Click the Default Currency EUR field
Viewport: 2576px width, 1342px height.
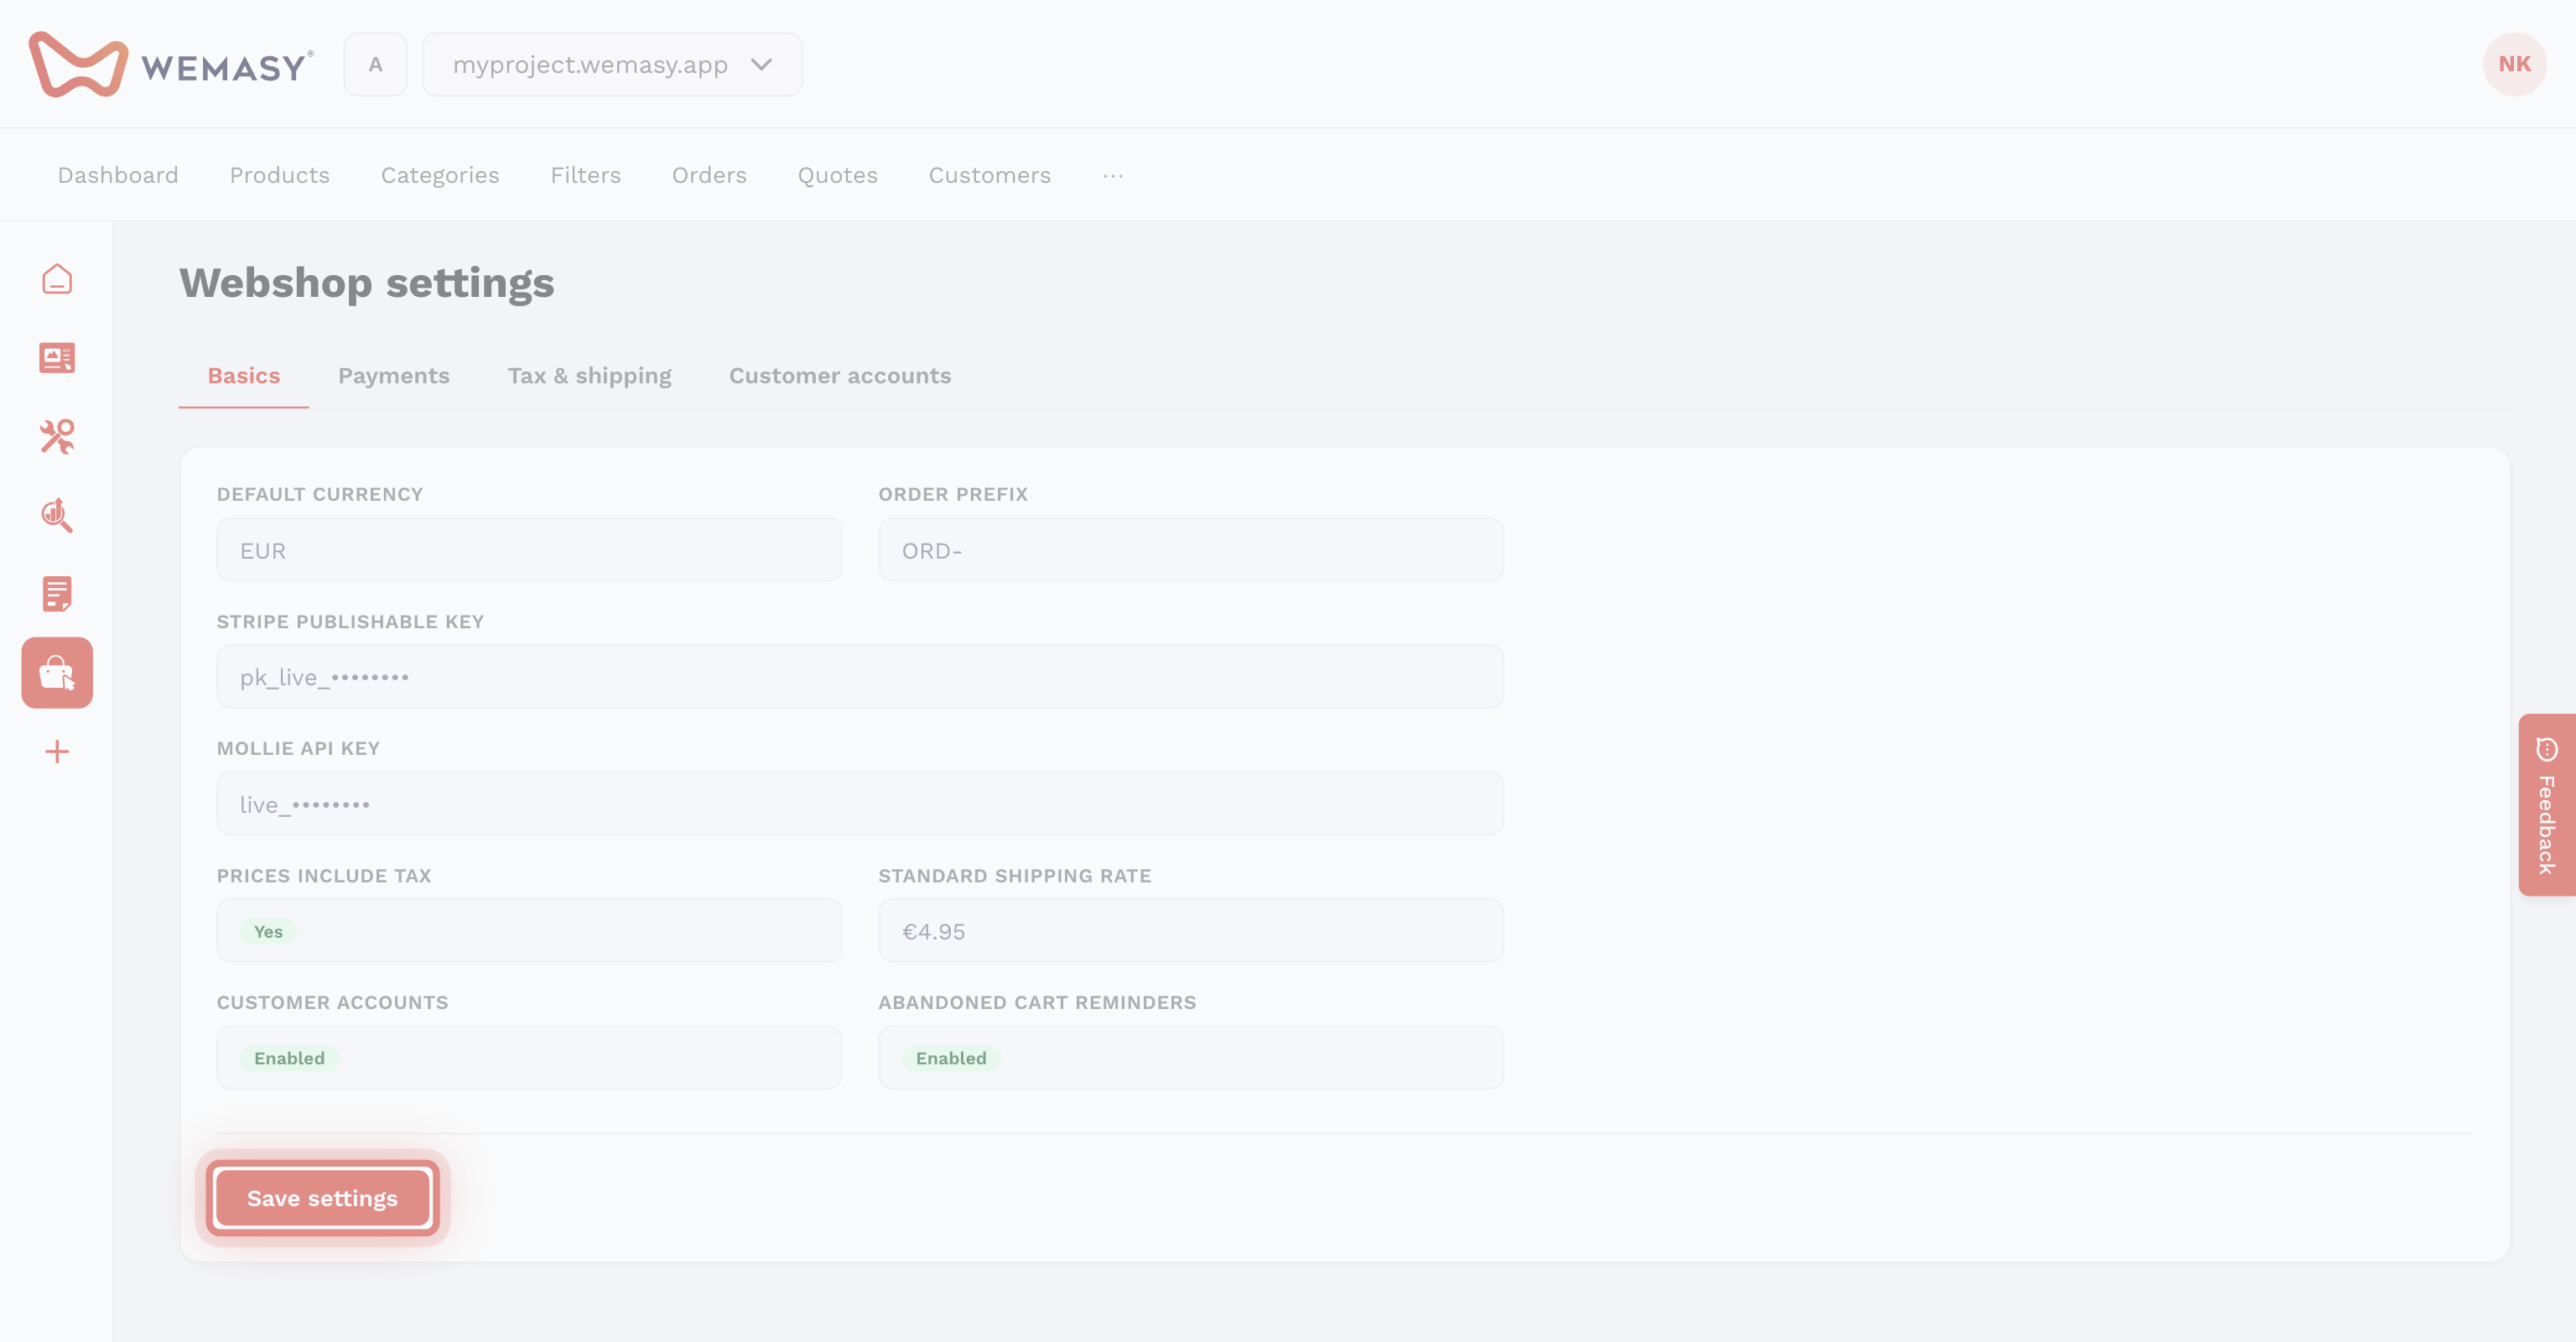click(x=529, y=550)
